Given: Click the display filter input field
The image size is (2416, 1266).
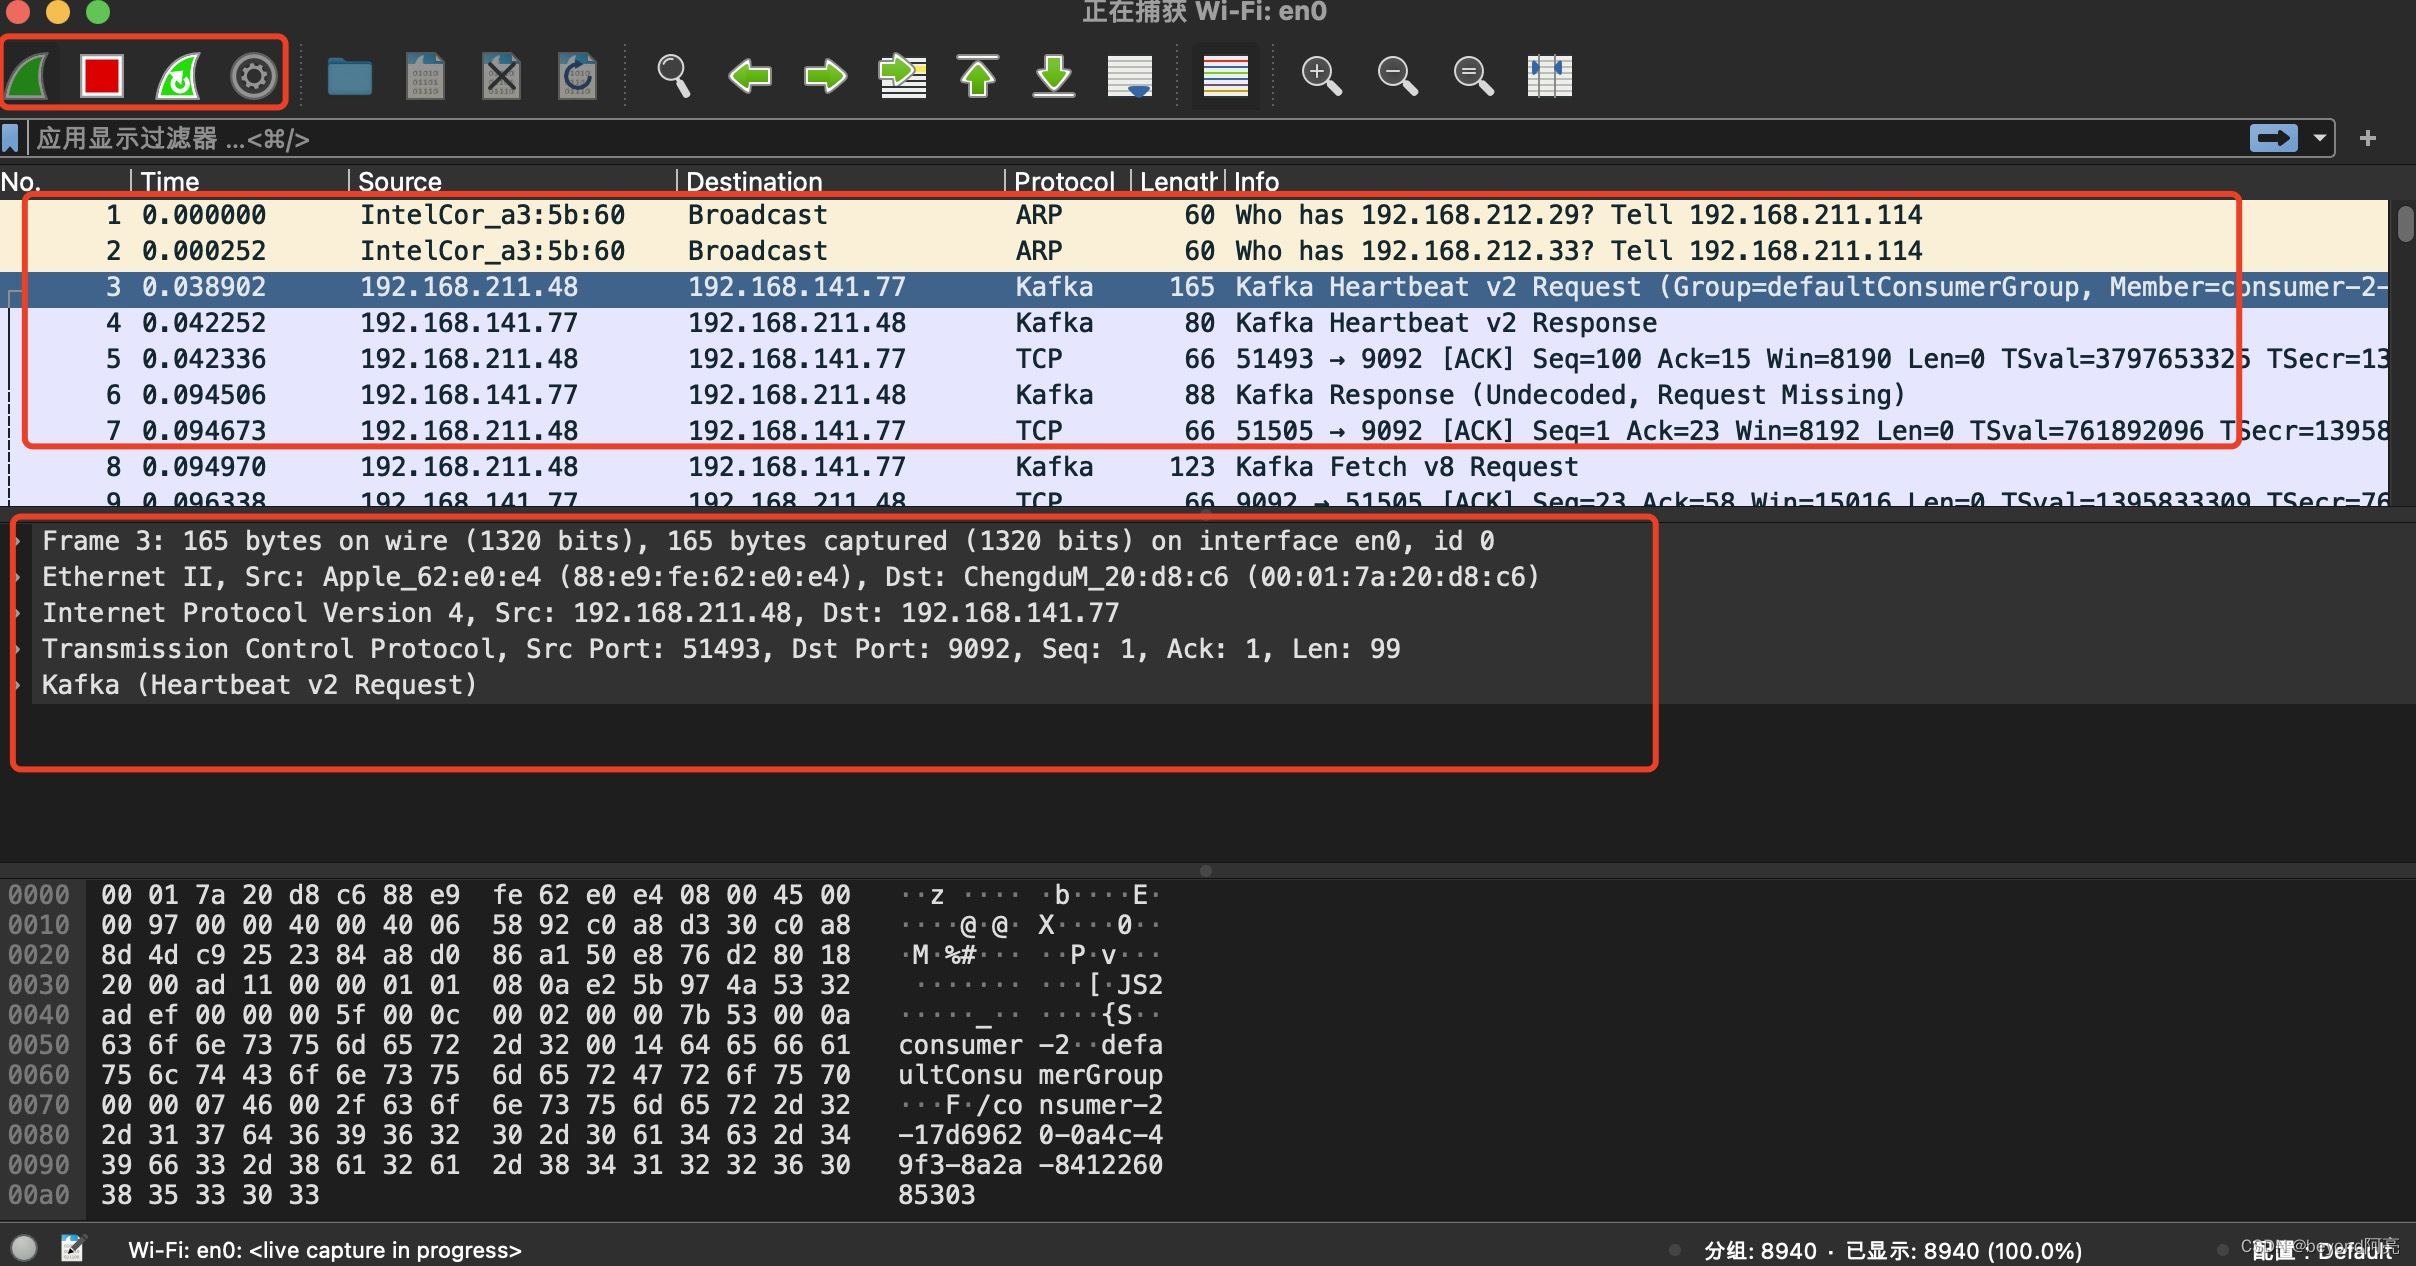Looking at the screenshot, I should 1135,138.
